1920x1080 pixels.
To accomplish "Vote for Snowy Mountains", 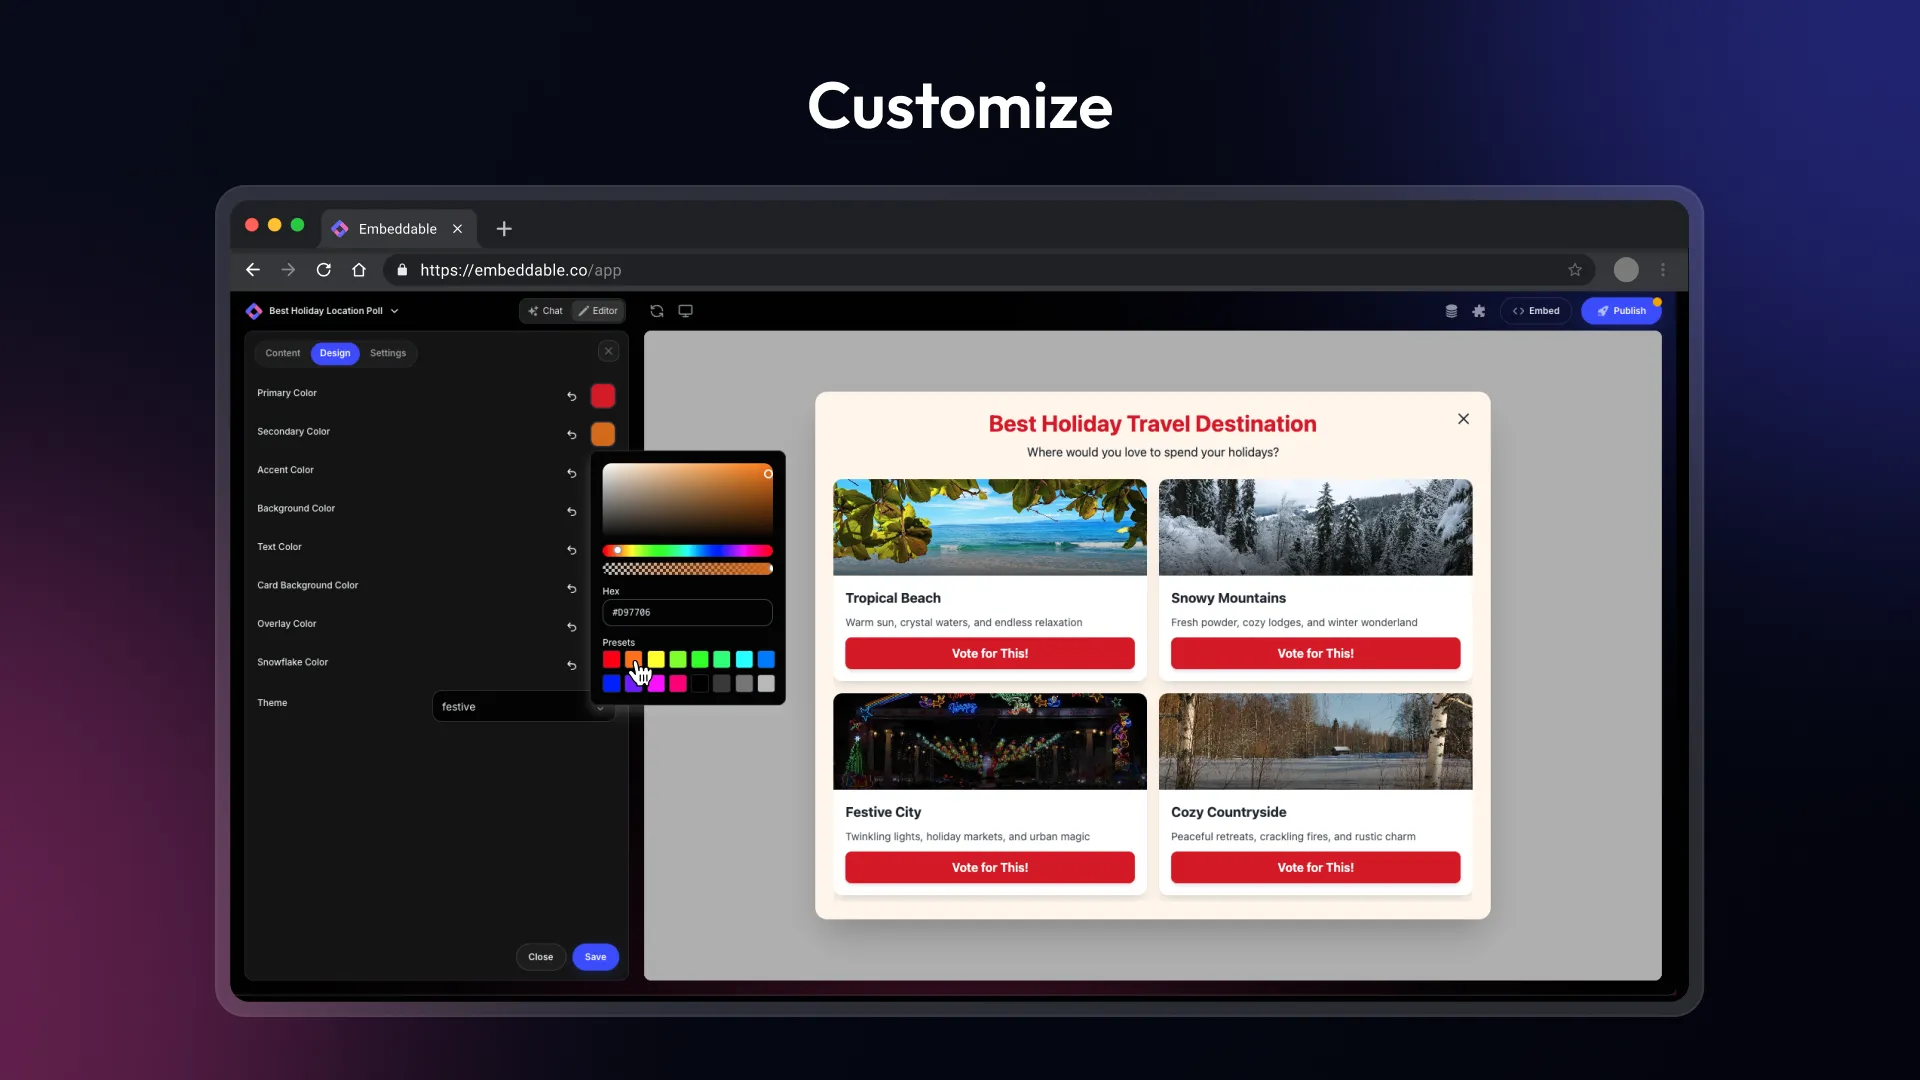I will tap(1315, 653).
